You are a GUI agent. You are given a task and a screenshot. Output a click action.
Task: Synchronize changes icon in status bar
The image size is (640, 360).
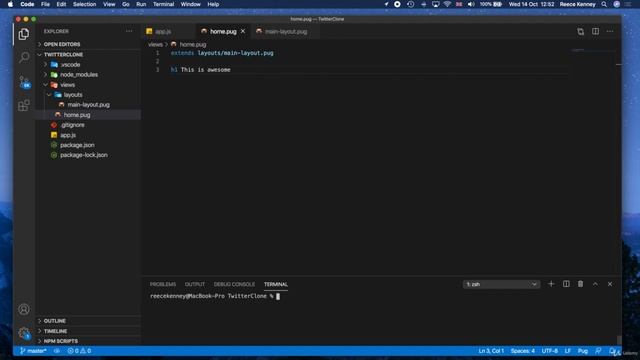coord(57,351)
